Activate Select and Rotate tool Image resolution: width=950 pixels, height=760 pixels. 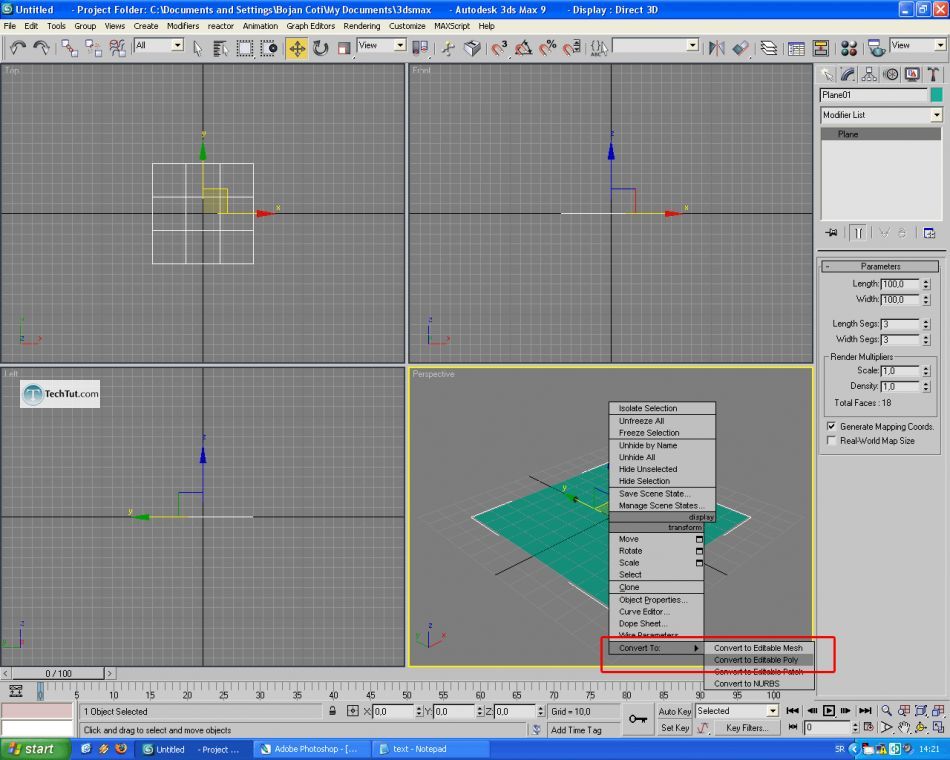coord(321,48)
